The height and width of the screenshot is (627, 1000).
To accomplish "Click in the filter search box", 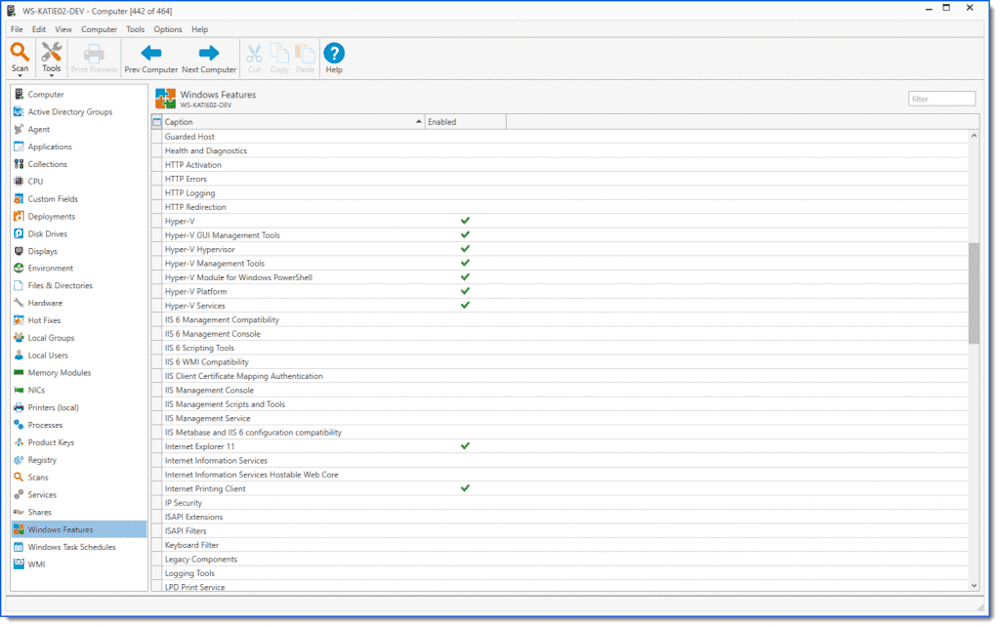I will point(941,99).
